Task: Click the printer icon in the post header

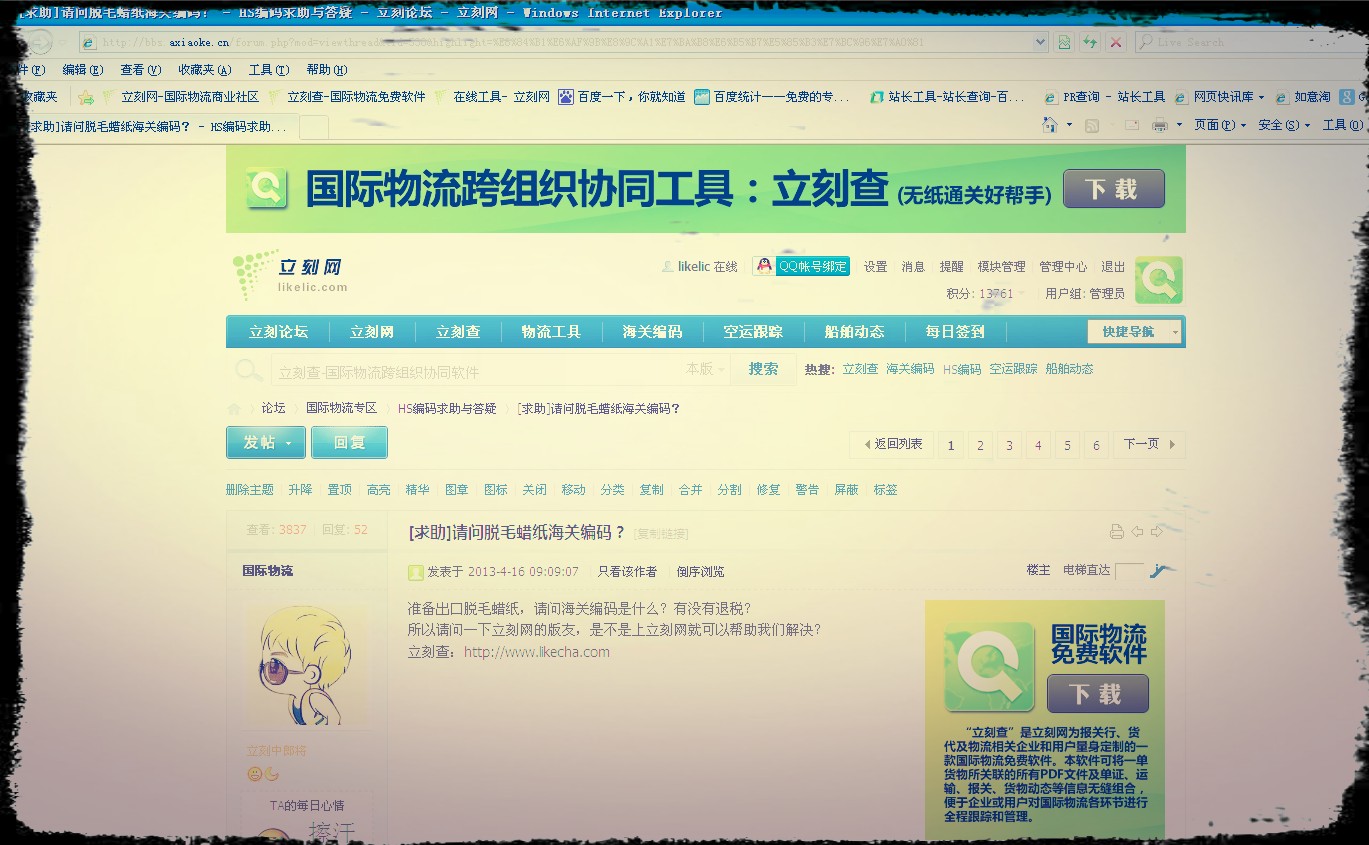Action: pyautogui.click(x=1116, y=532)
